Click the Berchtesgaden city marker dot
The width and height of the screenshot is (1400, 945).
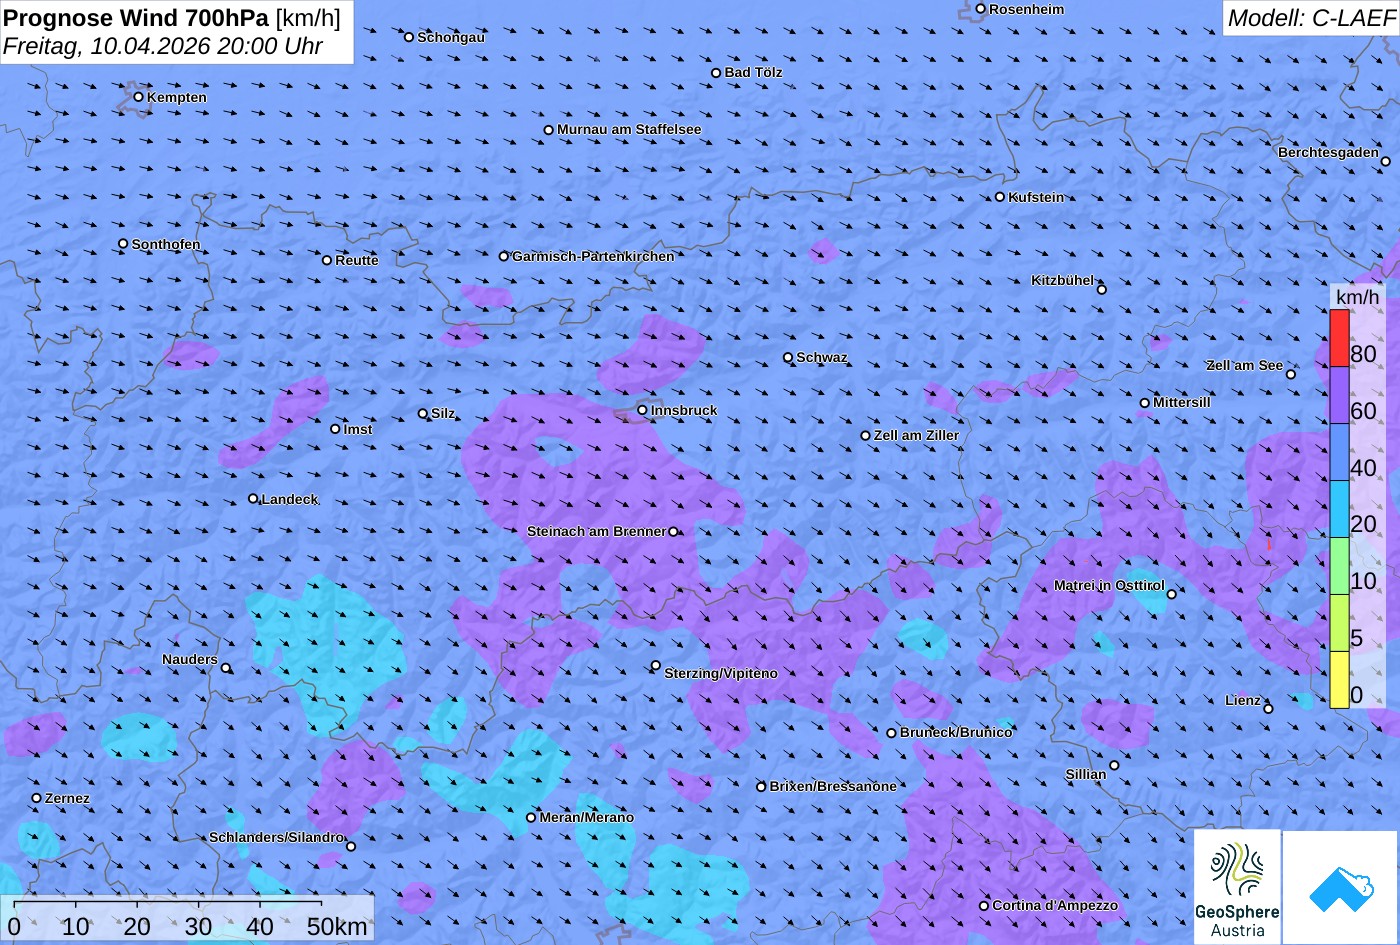[1386, 161]
